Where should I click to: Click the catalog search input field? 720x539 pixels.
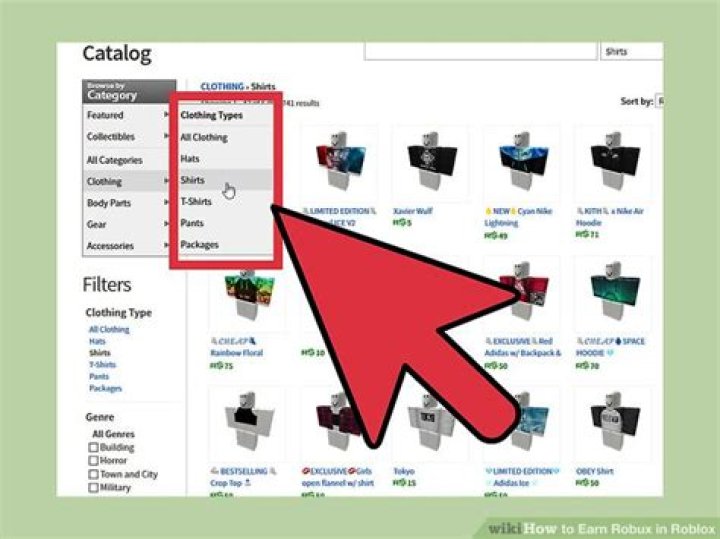(478, 52)
